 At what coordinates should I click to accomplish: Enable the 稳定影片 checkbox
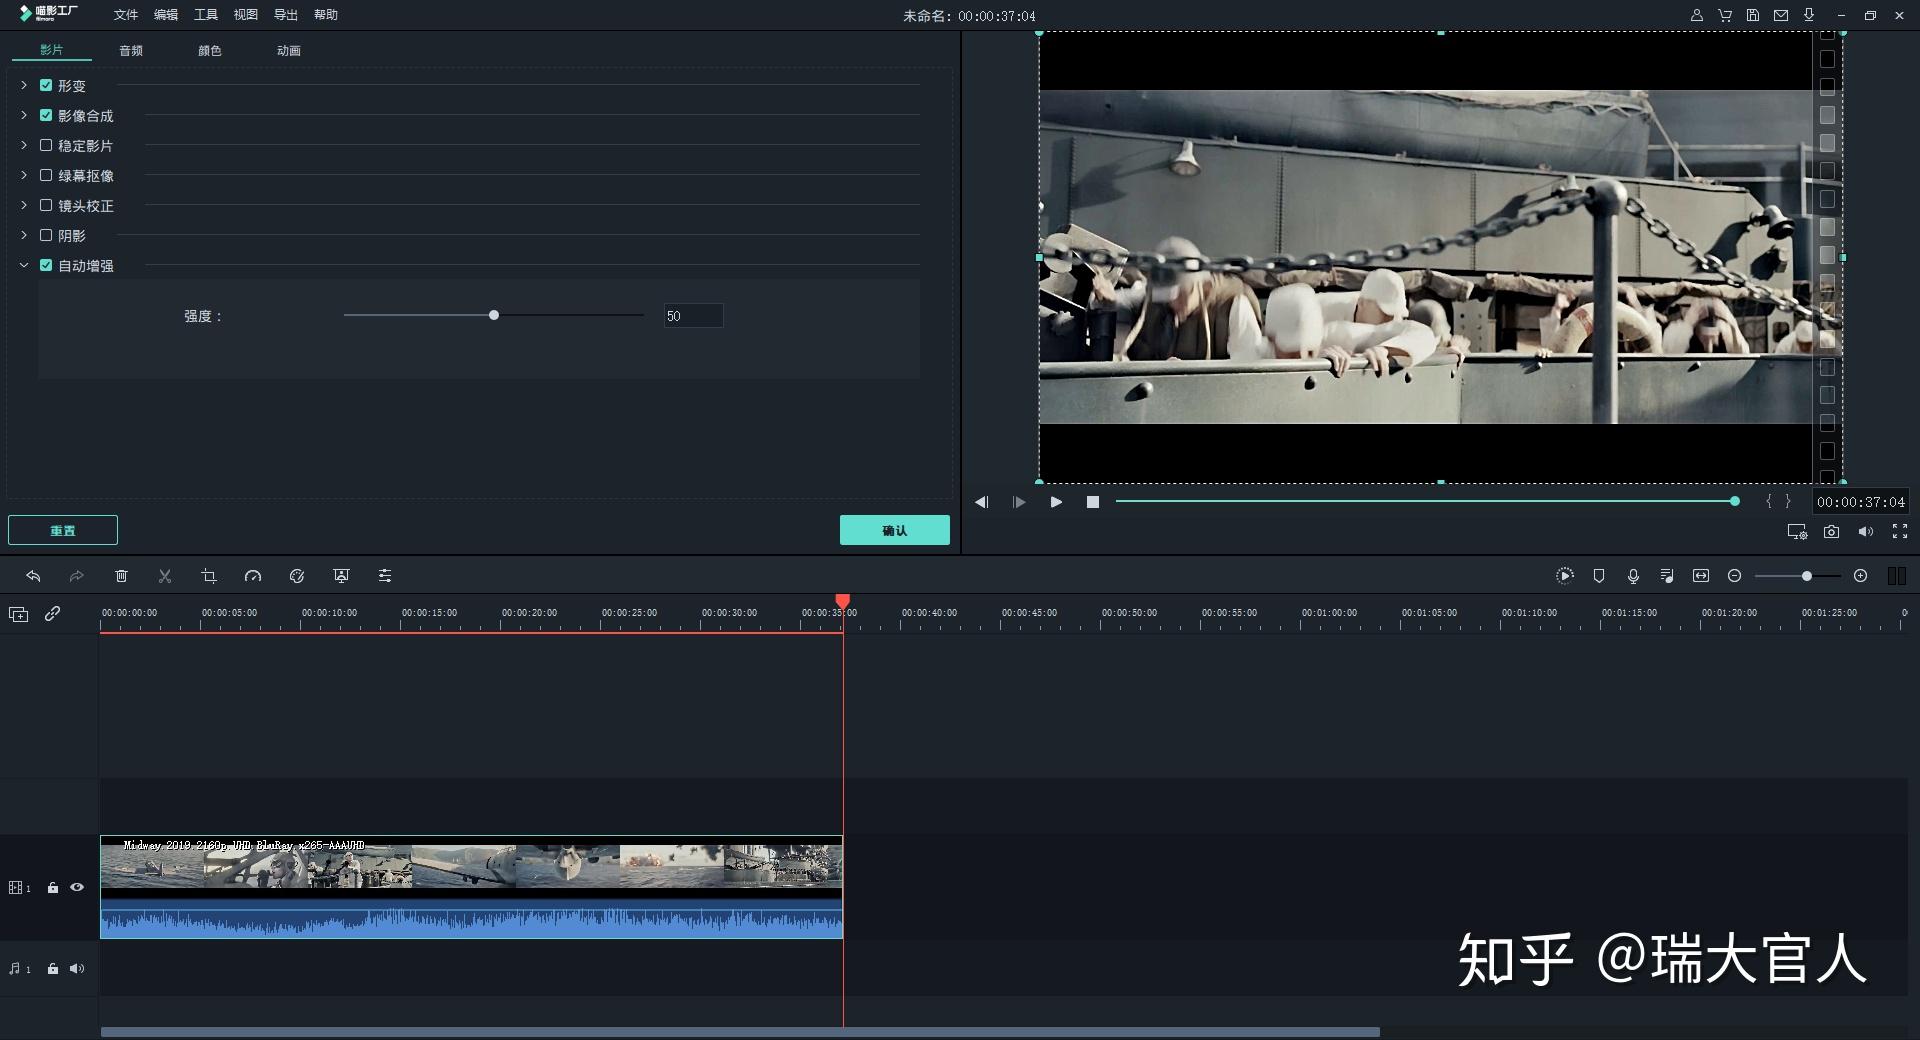[46, 145]
